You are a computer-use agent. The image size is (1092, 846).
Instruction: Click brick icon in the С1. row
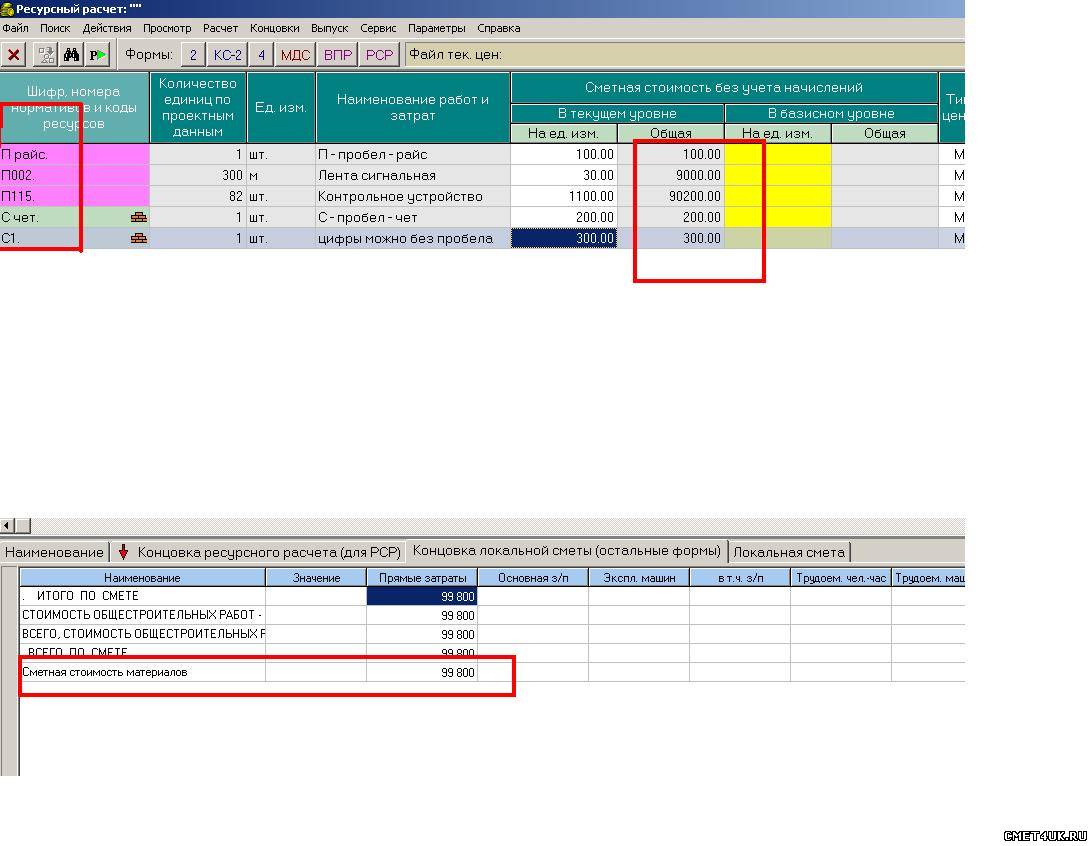(139, 238)
